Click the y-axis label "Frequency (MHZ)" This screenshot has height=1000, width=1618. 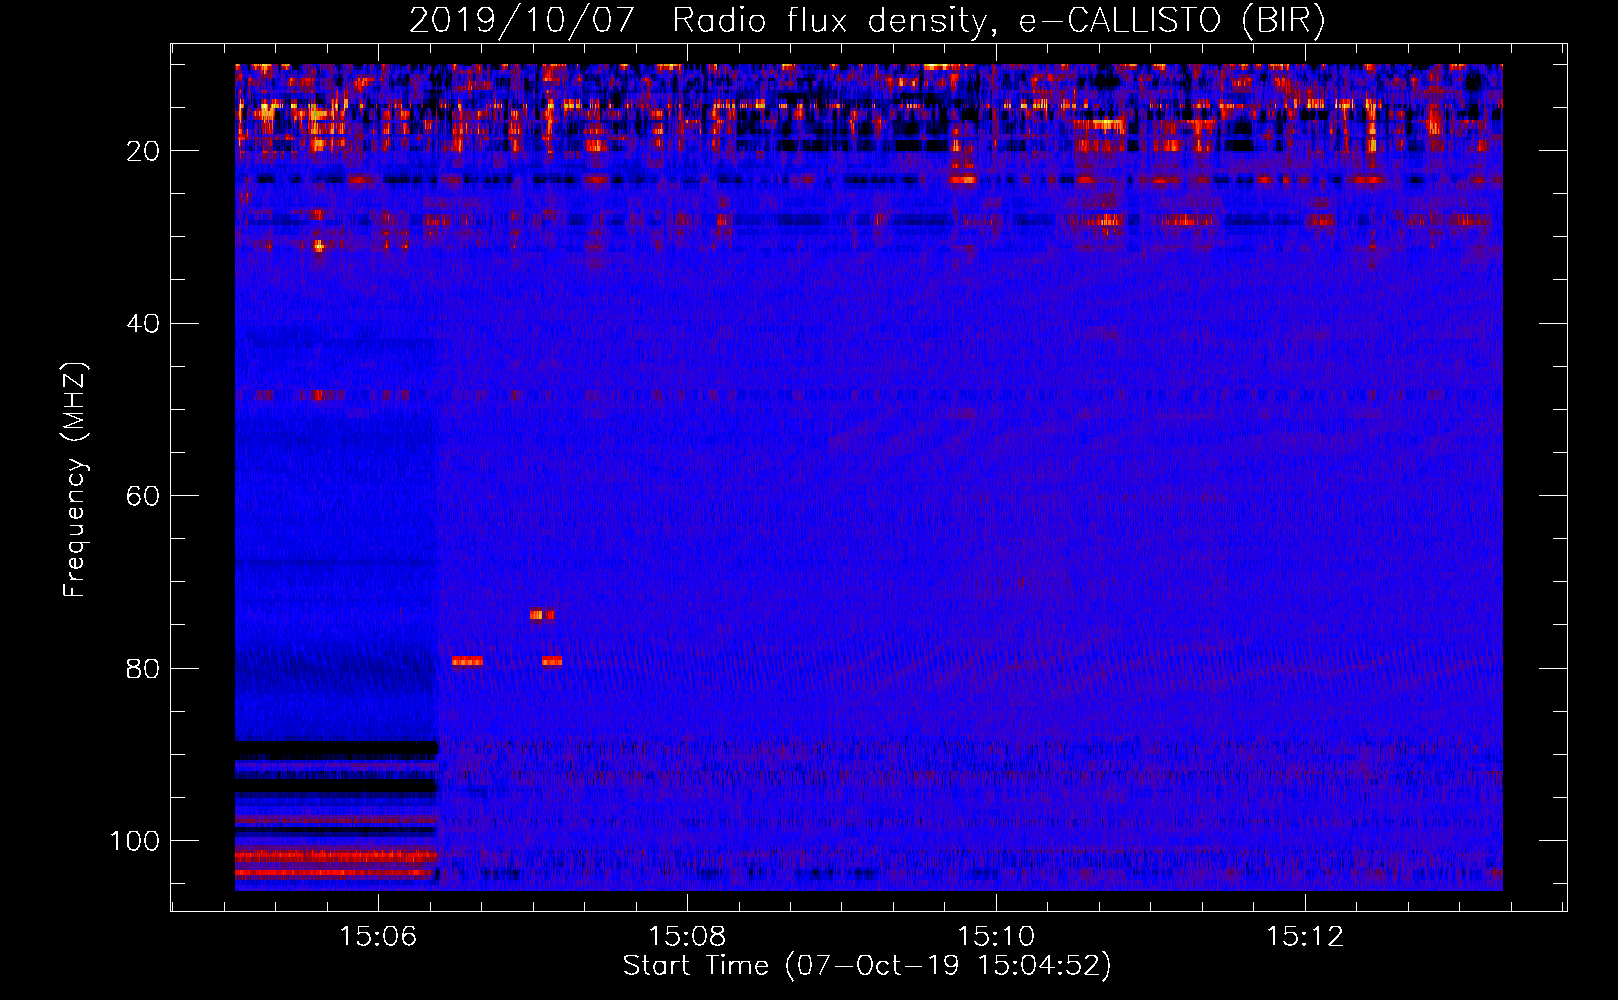76,480
